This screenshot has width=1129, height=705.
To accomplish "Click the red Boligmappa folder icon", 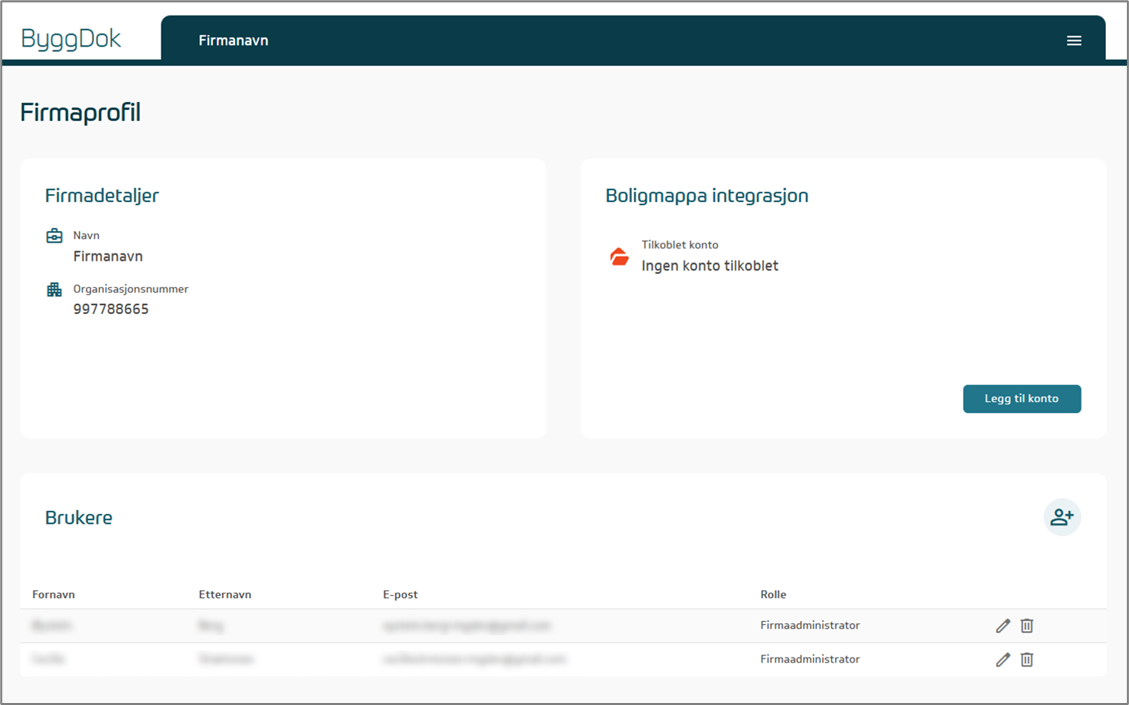I will [x=619, y=257].
